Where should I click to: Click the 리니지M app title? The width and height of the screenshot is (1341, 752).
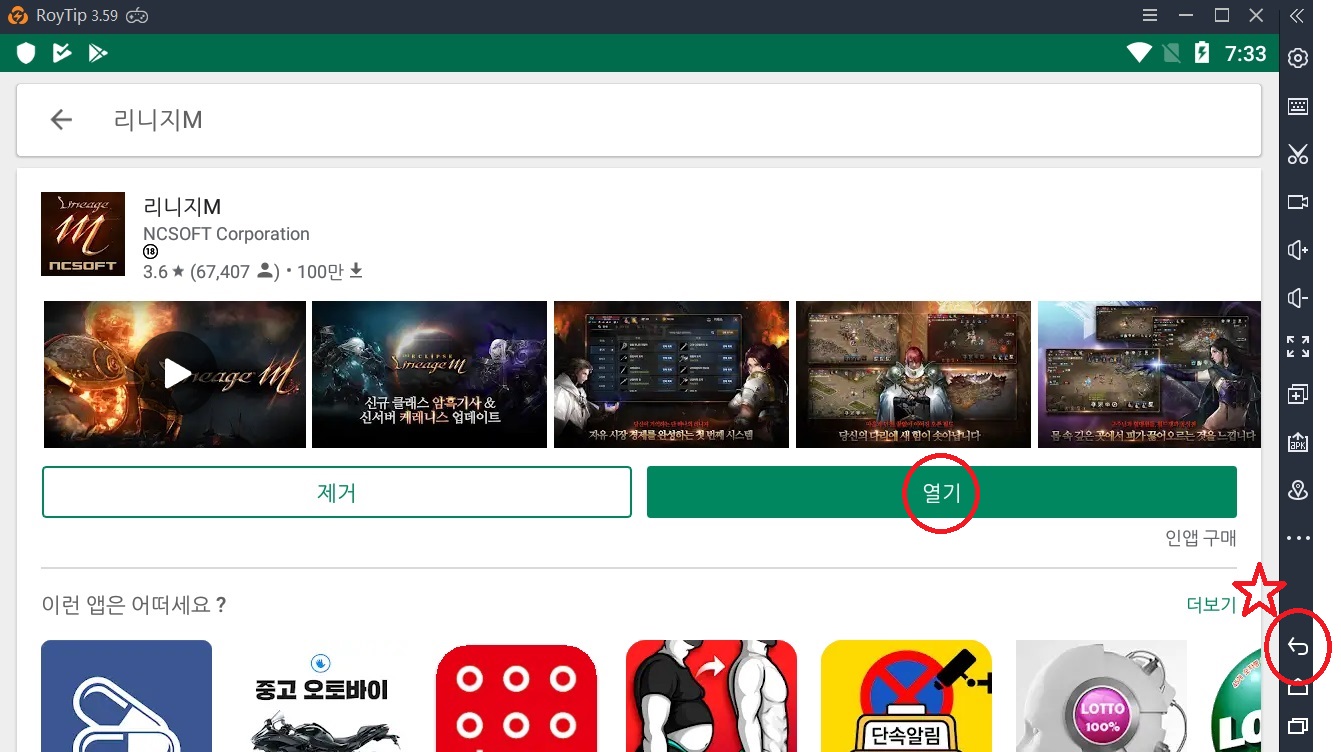[x=182, y=207]
